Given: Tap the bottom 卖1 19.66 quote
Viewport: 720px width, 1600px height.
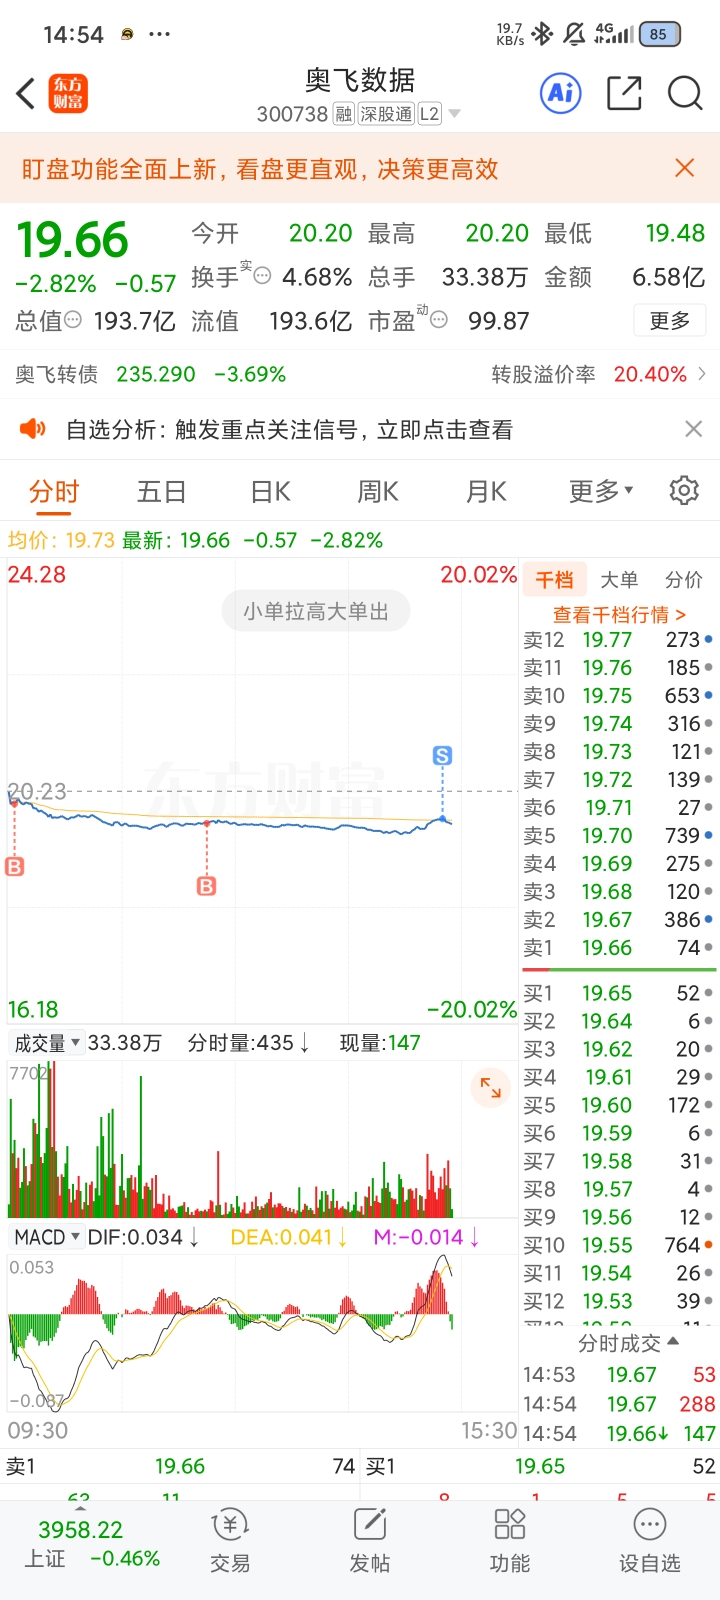Looking at the screenshot, I should 180,1467.
